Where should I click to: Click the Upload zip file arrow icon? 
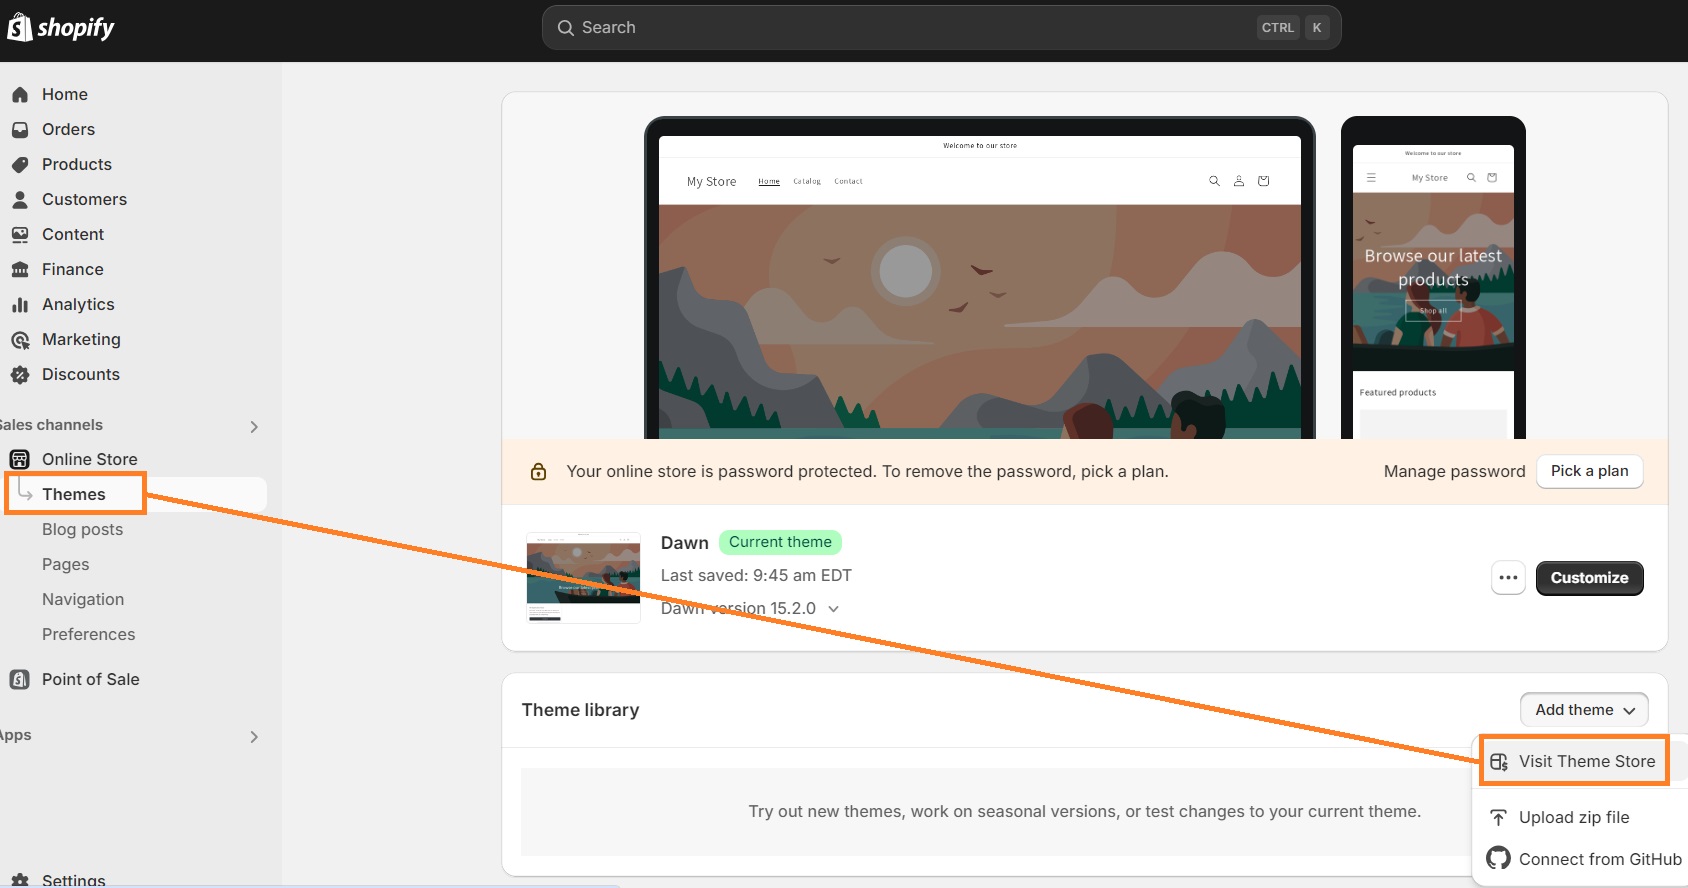[x=1498, y=818]
